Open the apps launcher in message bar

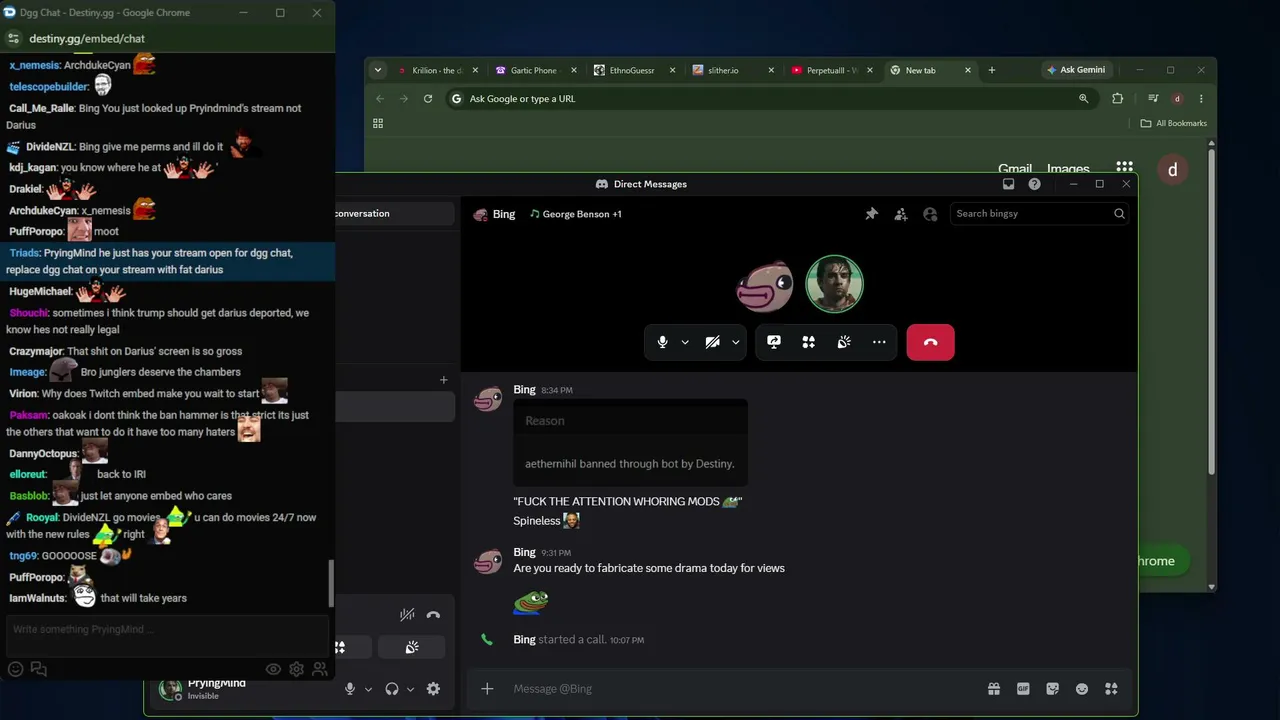(1111, 689)
